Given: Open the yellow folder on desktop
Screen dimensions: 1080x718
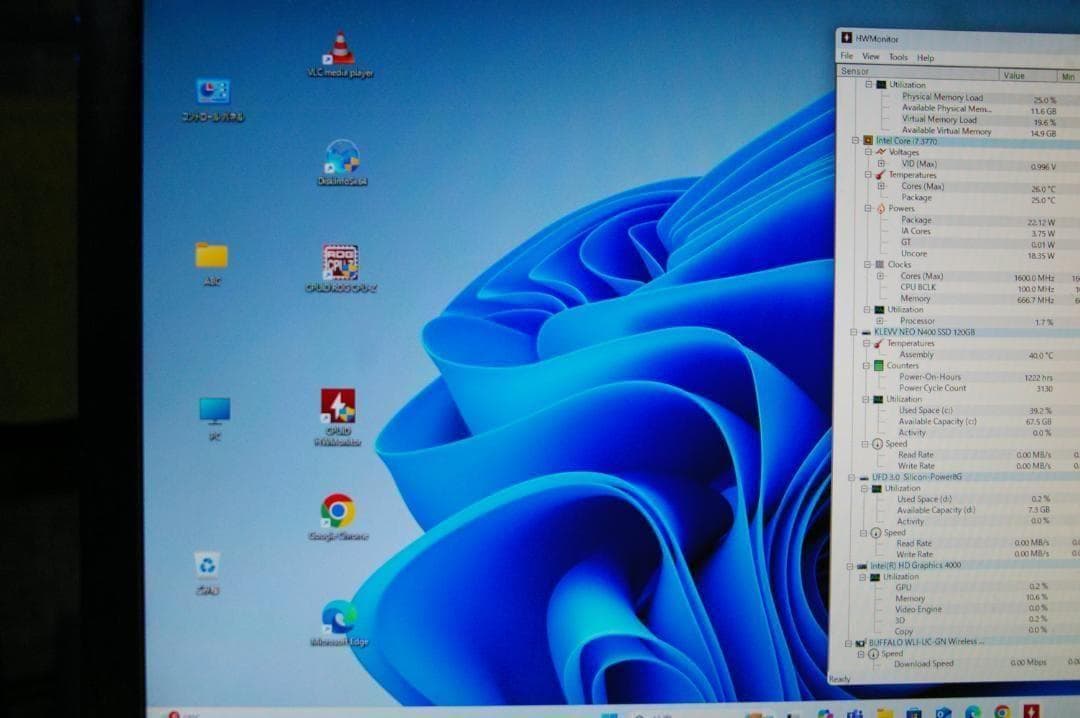Looking at the screenshot, I should tap(211, 257).
